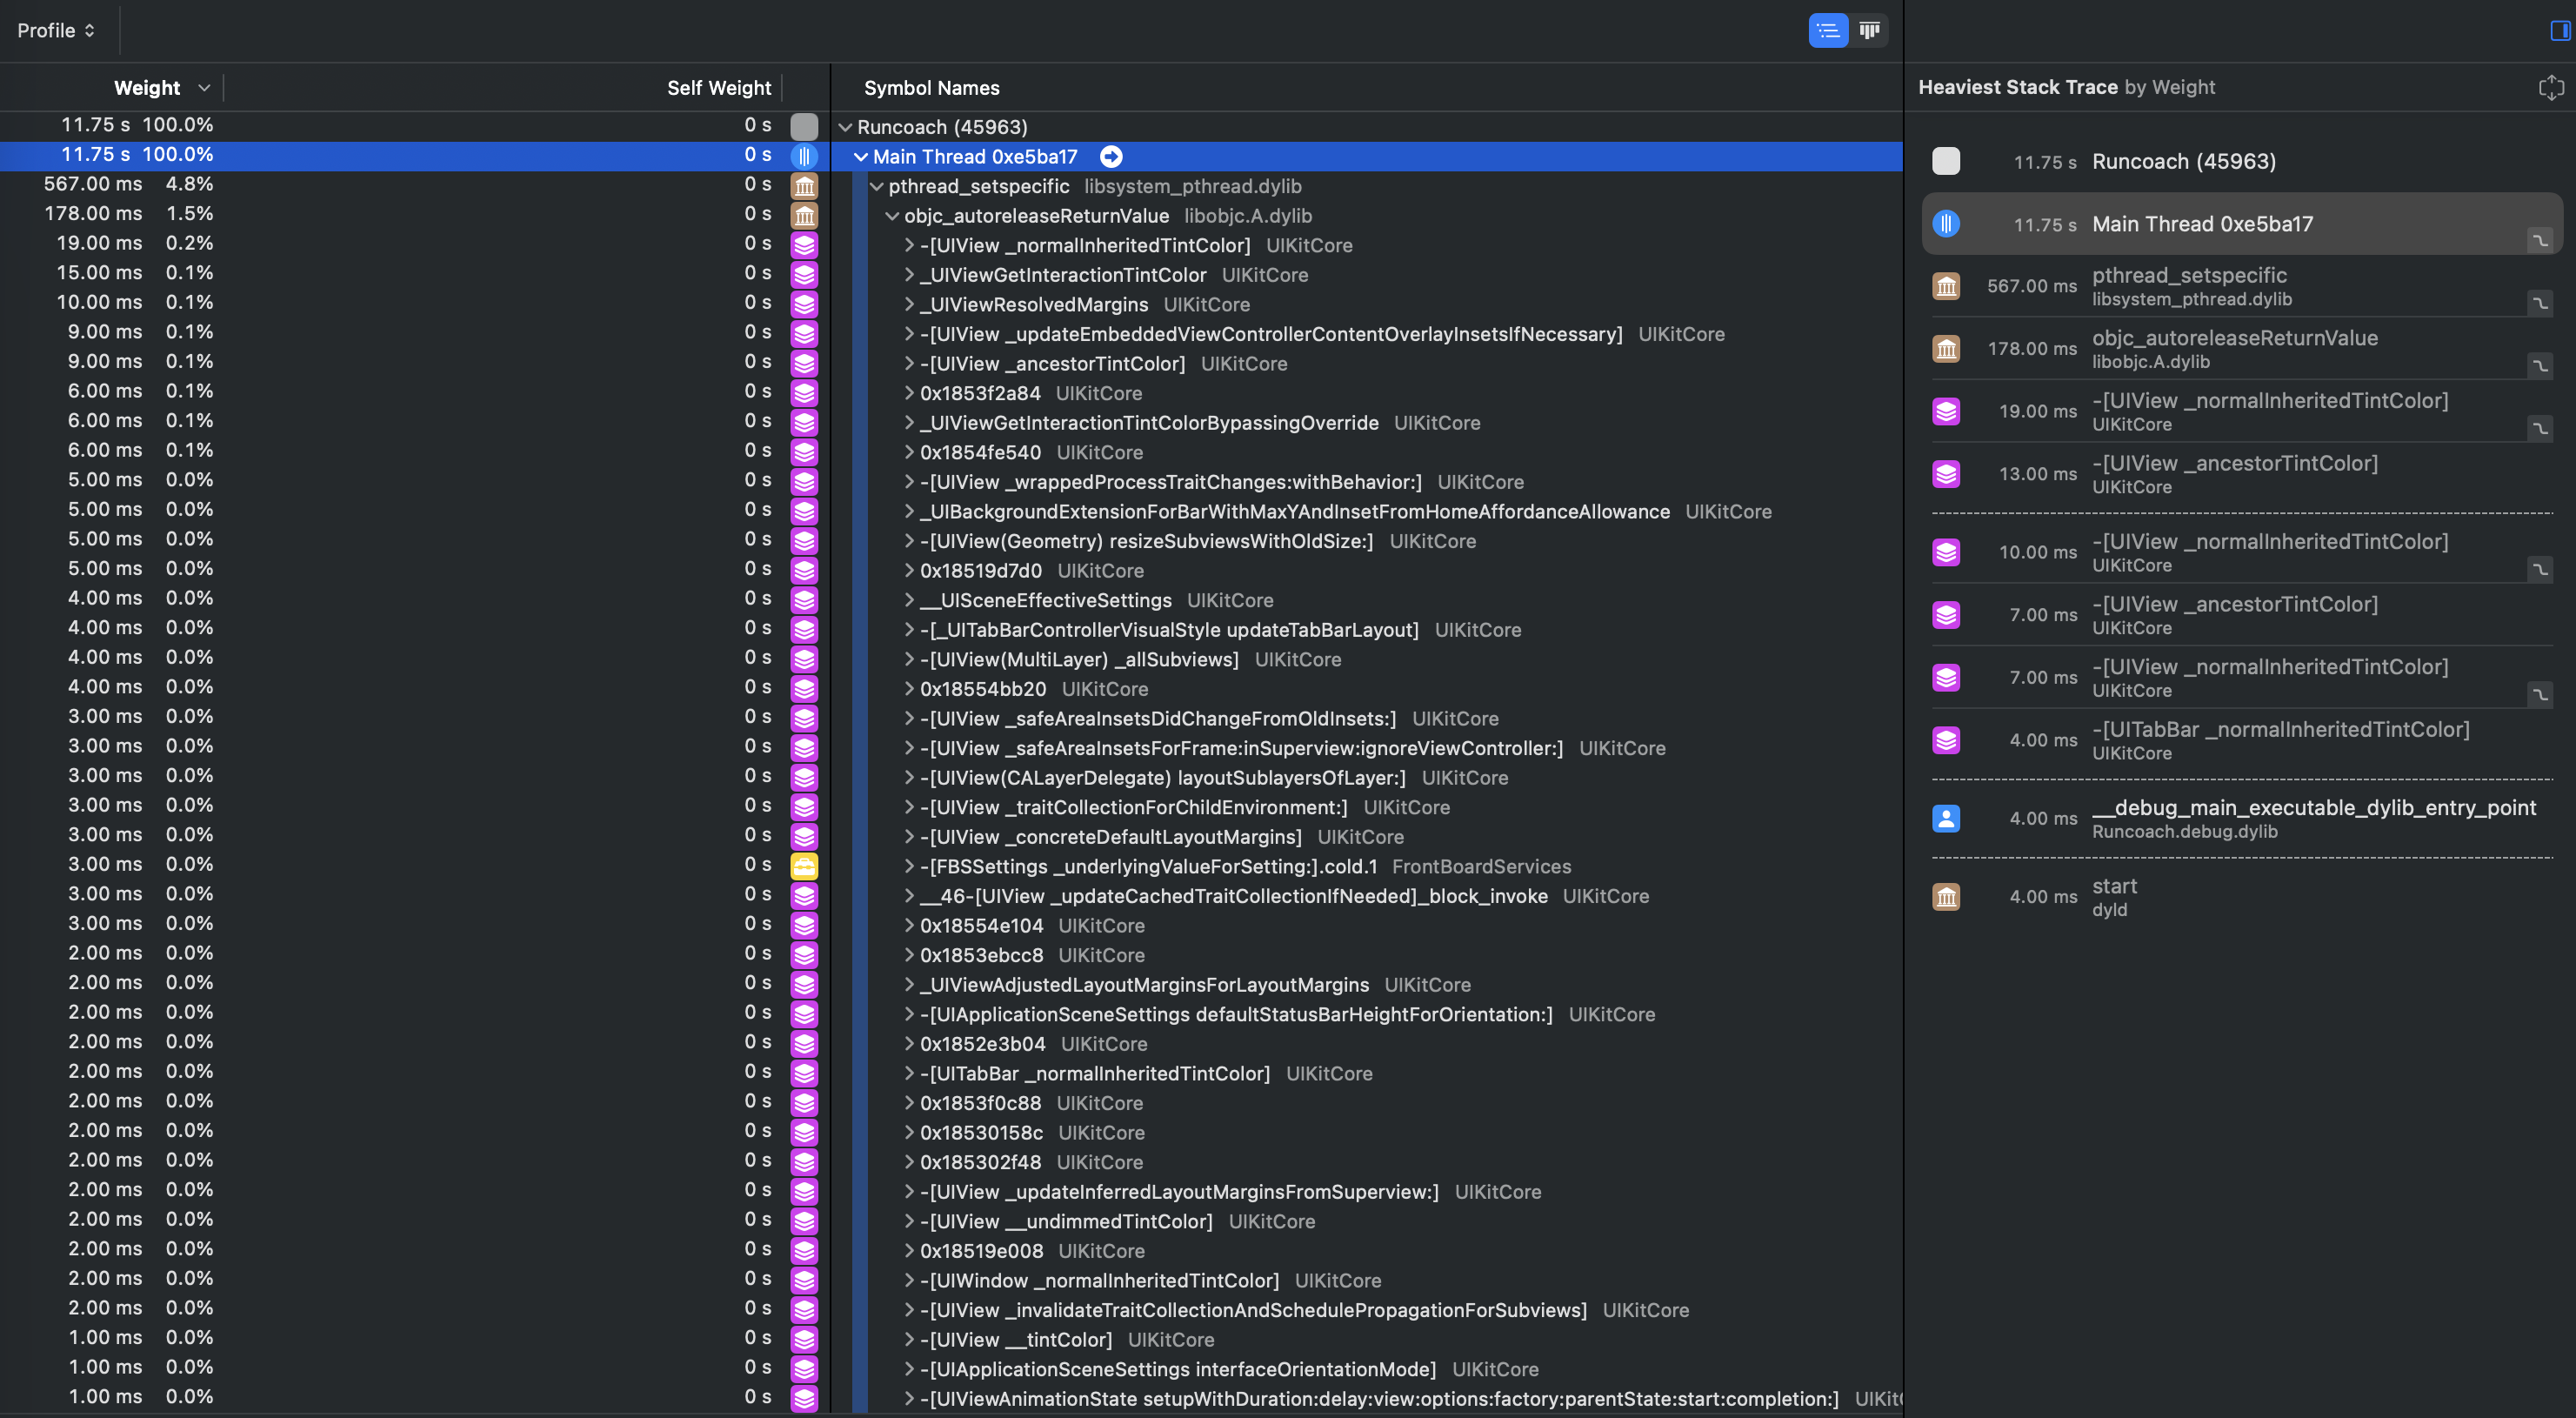Click the yellow FrontBoardServices library icon
Viewport: 2576px width, 1418px height.
point(804,866)
